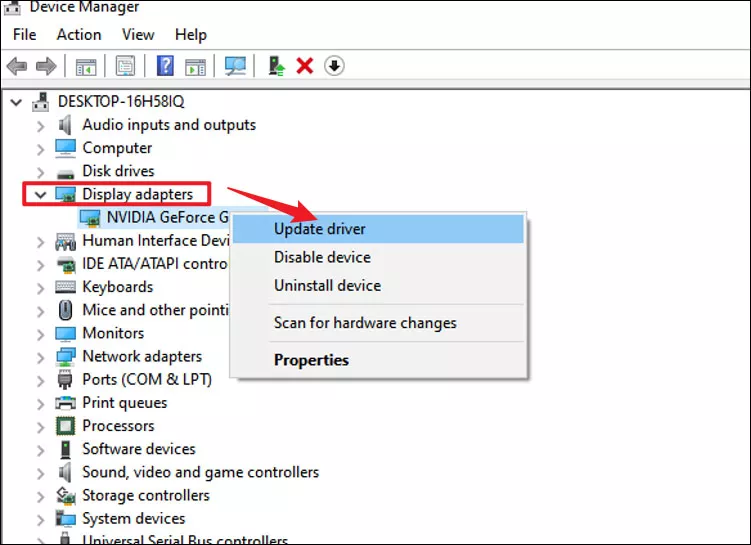Image resolution: width=751 pixels, height=545 pixels.
Task: Expand the Computer category chevron
Action: [41, 149]
